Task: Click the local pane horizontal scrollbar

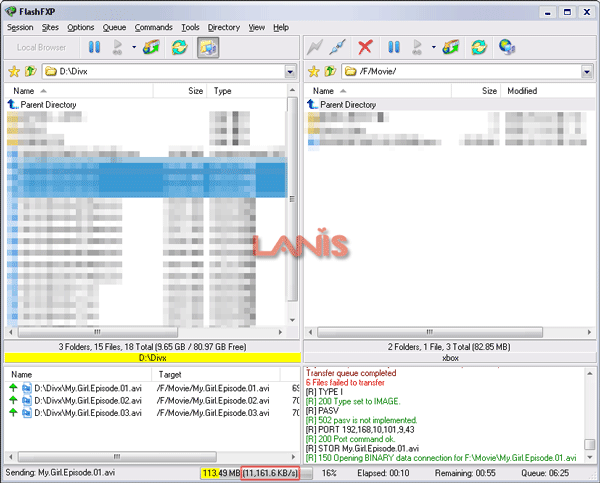Action: [98, 332]
